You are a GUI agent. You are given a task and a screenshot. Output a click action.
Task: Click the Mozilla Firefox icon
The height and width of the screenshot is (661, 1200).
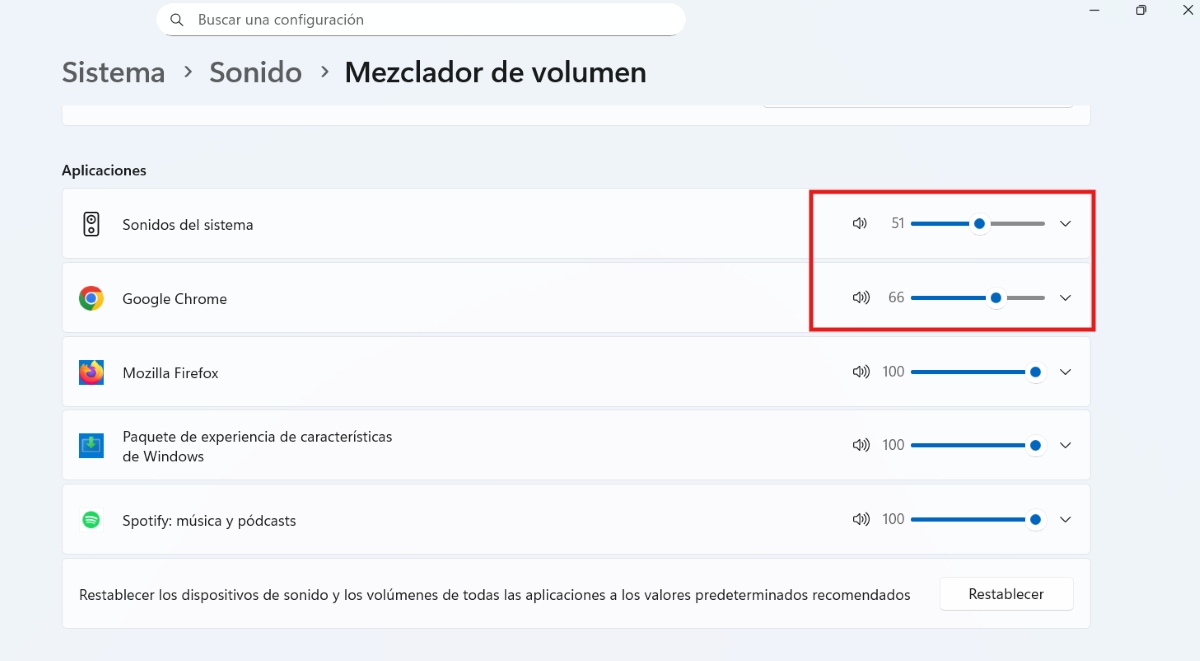pos(91,371)
